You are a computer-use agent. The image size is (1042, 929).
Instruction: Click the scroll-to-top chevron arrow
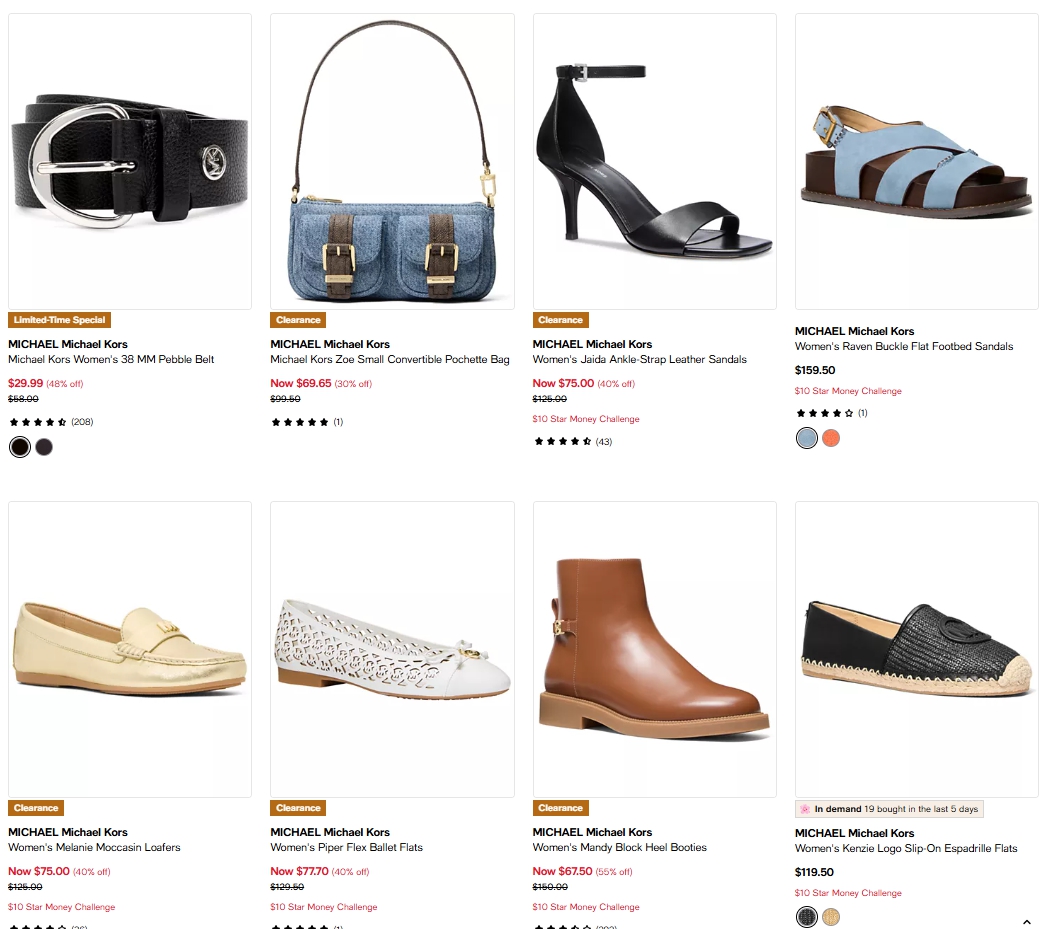tap(1027, 921)
